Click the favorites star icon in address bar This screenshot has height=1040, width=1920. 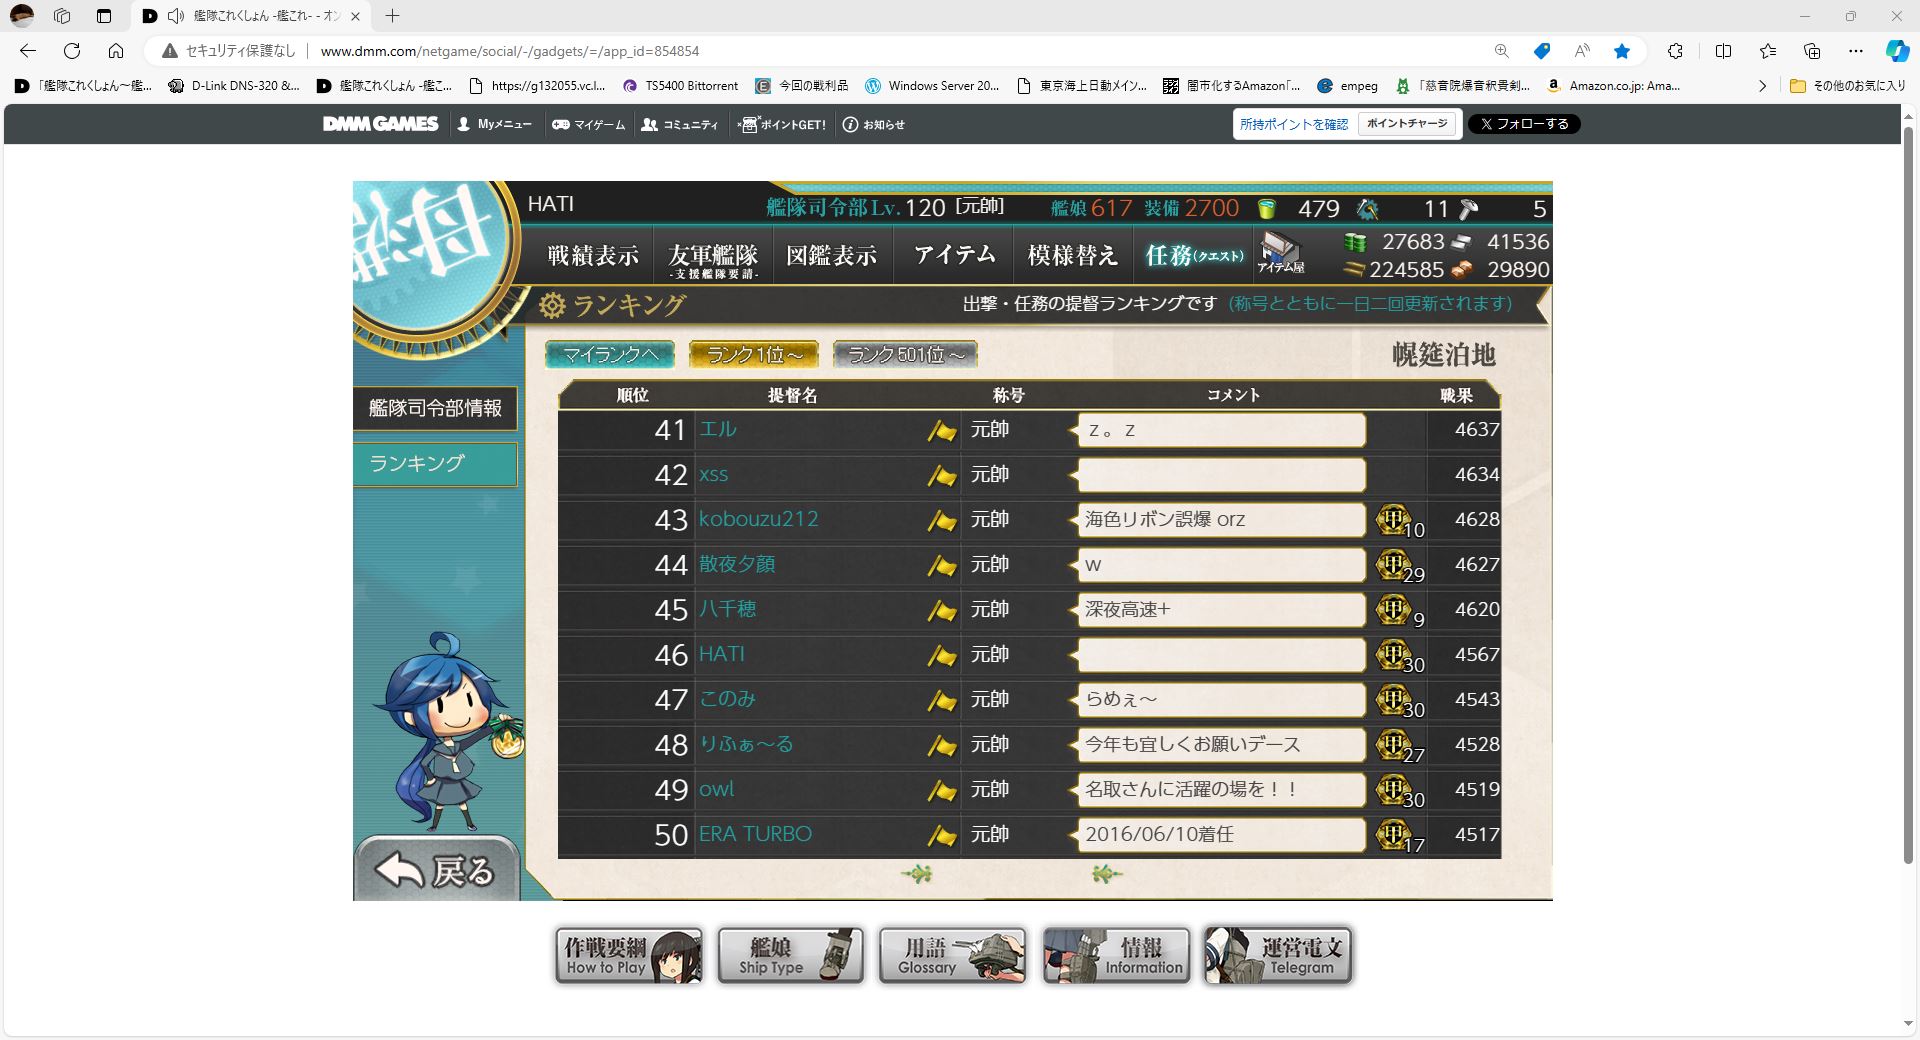[1622, 51]
